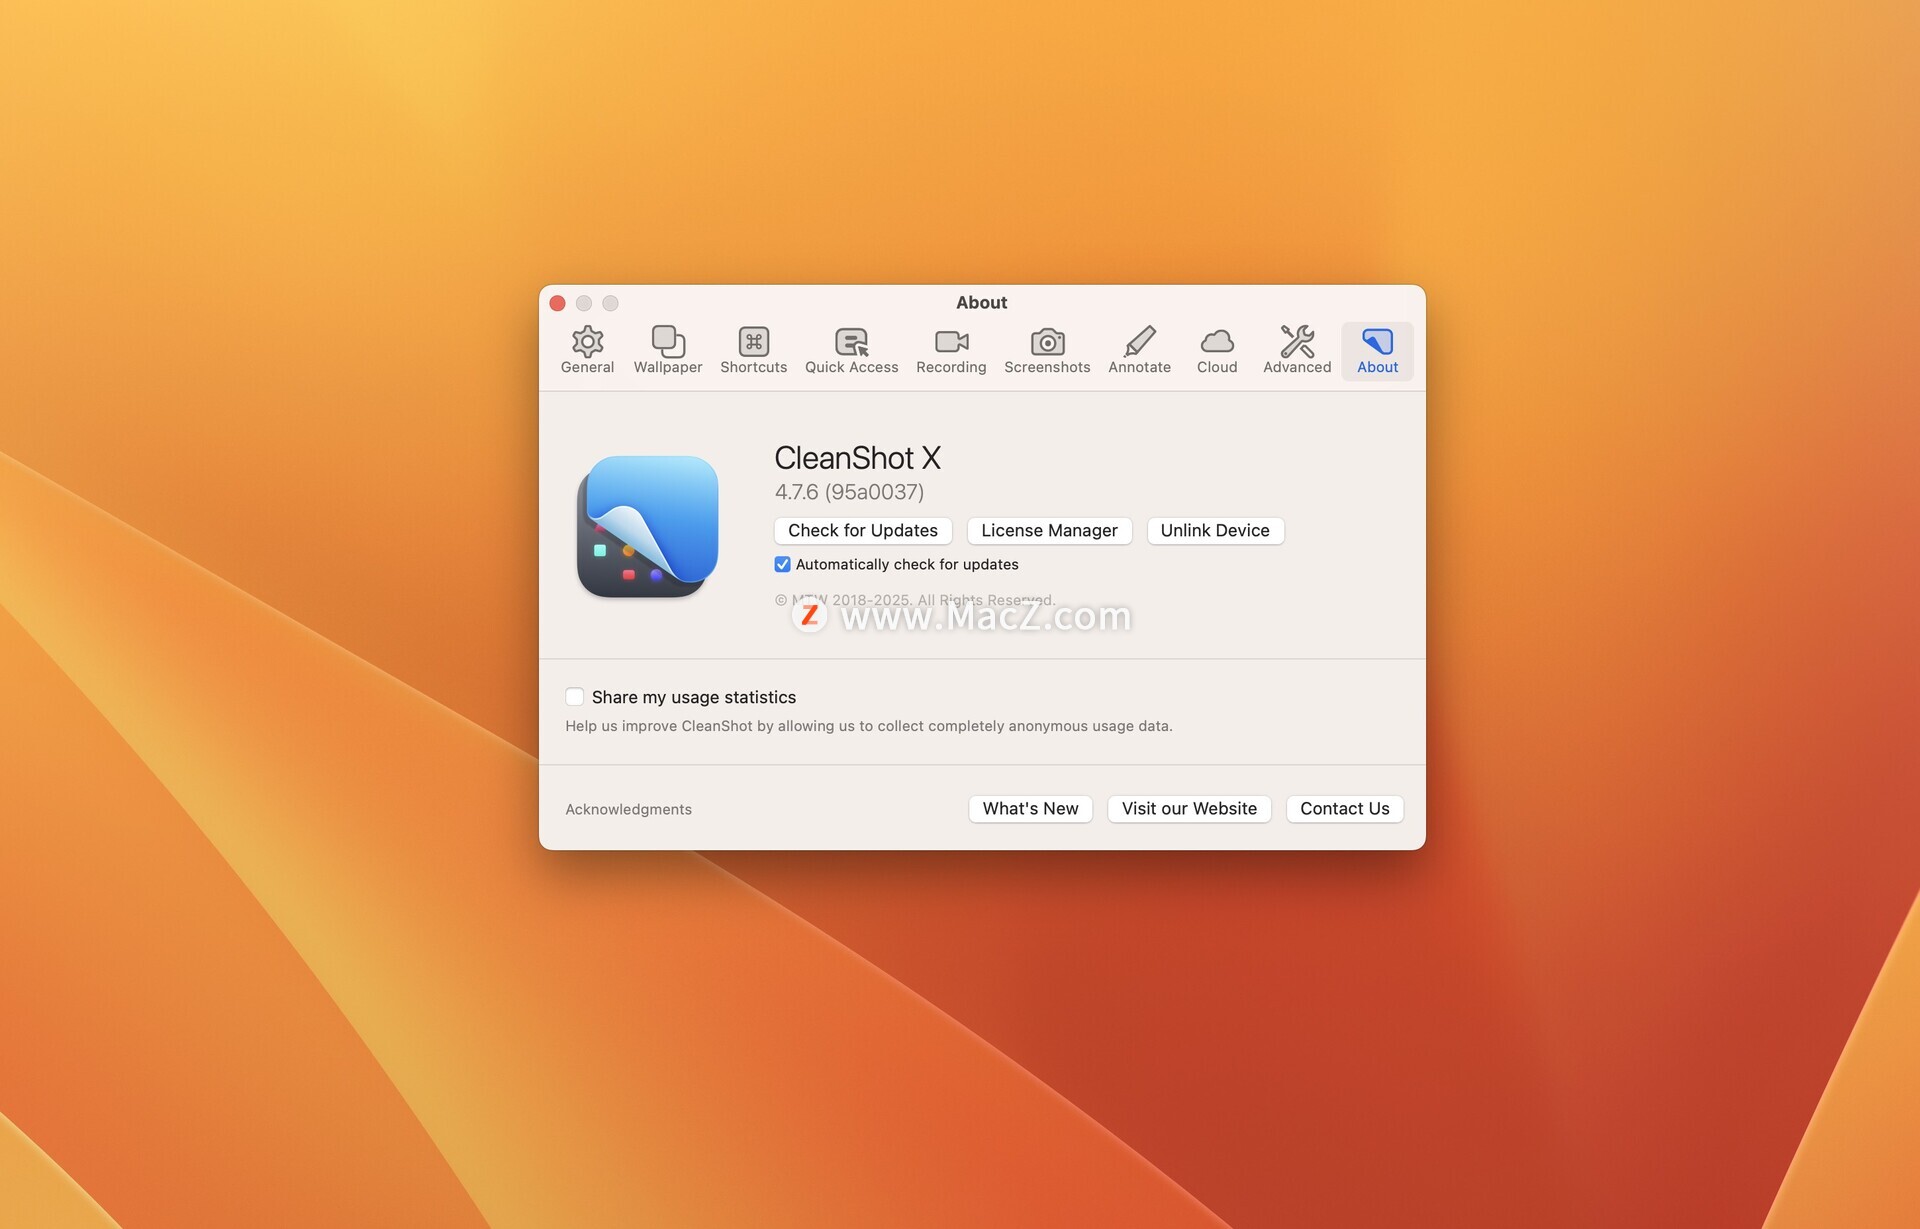The width and height of the screenshot is (1920, 1229).
Task: Open What's New
Action: (1030, 808)
